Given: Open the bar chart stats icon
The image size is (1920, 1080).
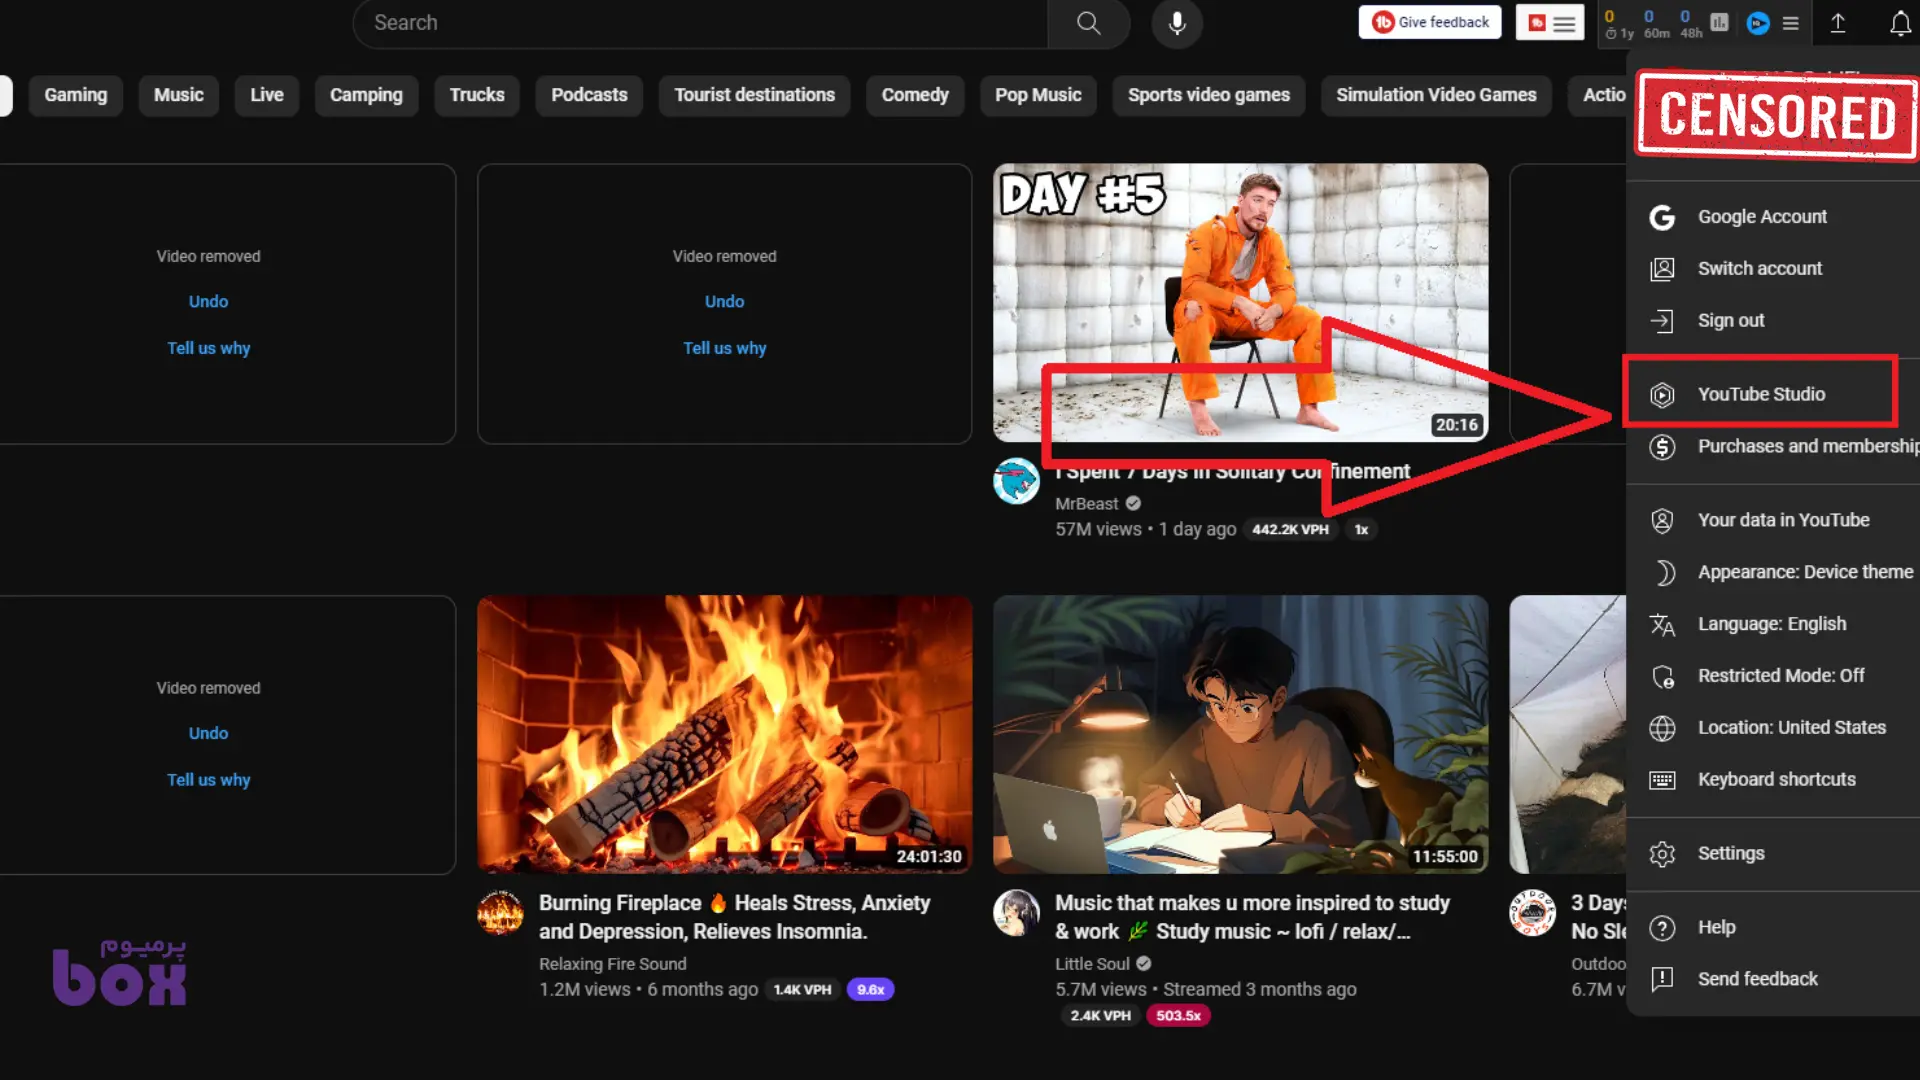Looking at the screenshot, I should tap(1719, 22).
